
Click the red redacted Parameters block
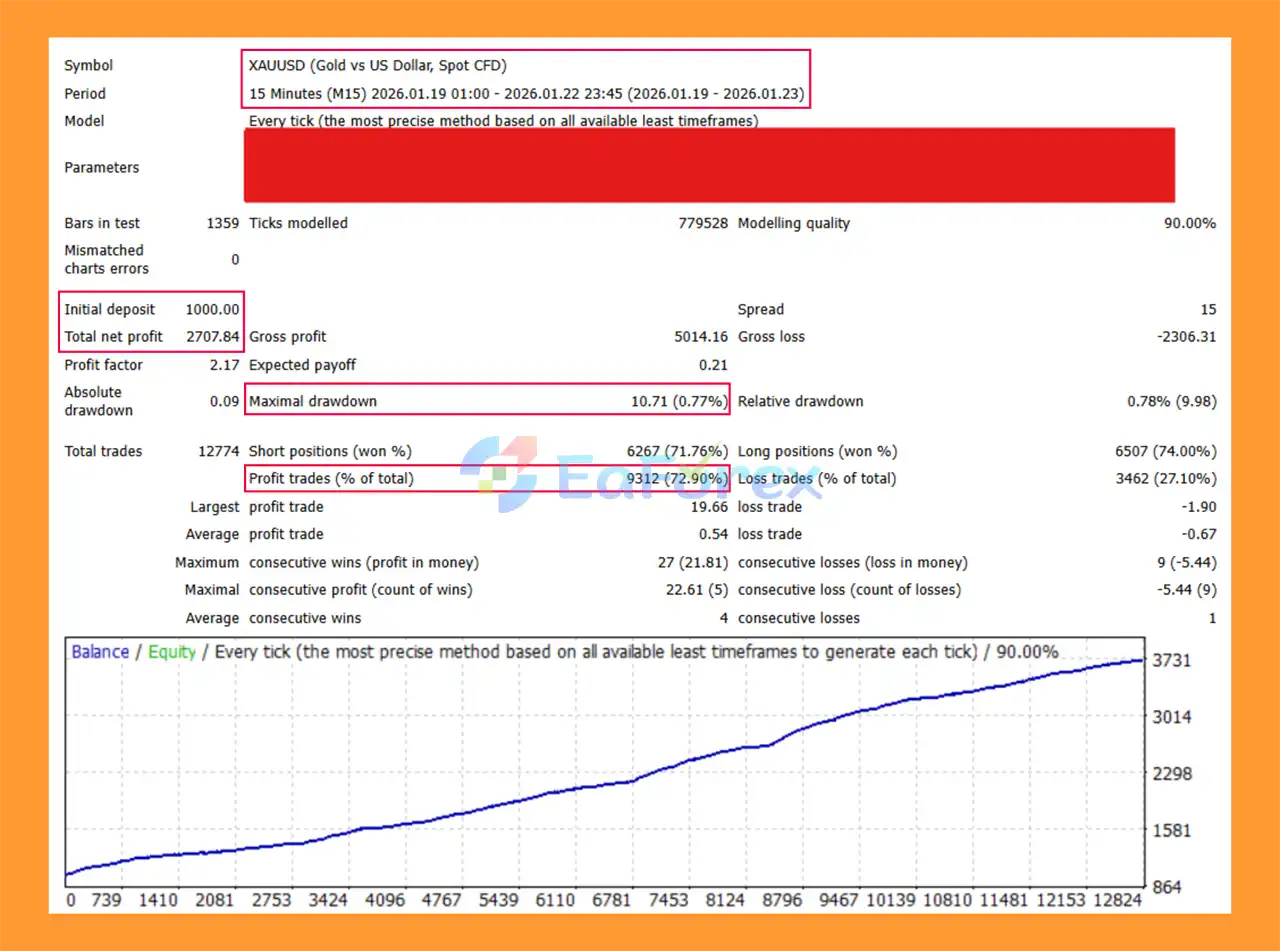point(709,166)
